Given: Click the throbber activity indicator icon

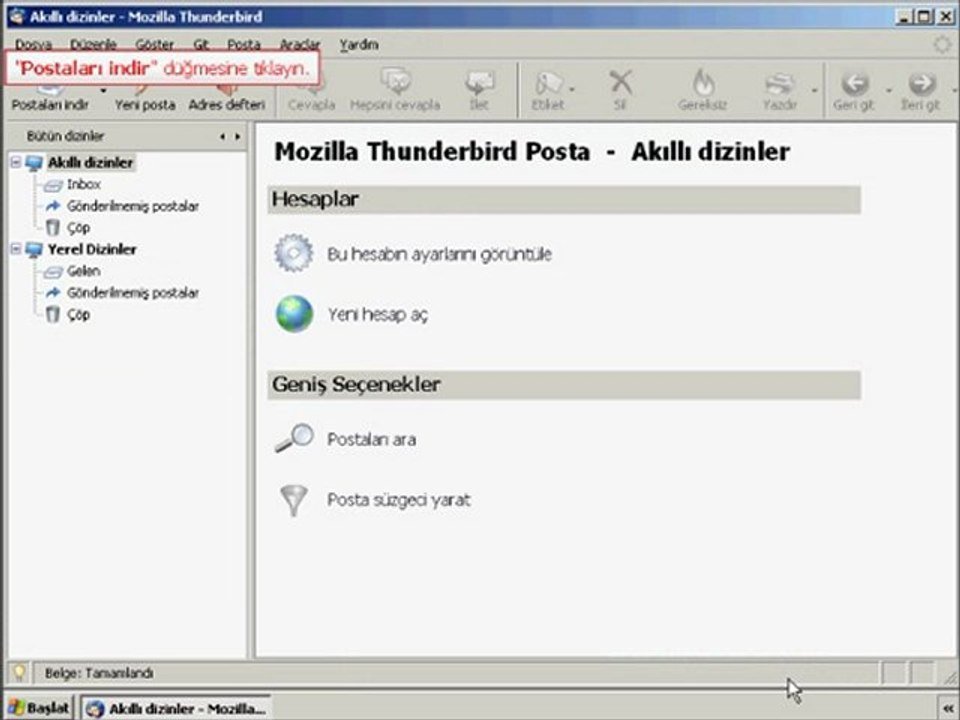Looking at the screenshot, I should coord(941,45).
